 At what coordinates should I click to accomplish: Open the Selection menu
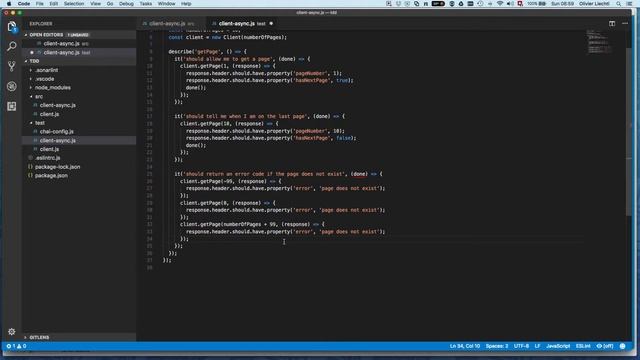(x=74, y=4)
